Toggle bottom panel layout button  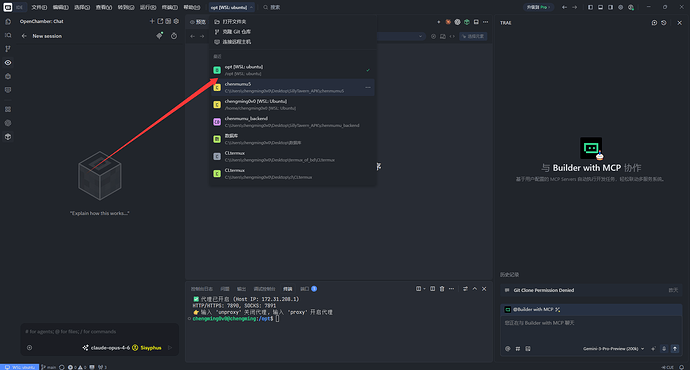[x=600, y=7]
